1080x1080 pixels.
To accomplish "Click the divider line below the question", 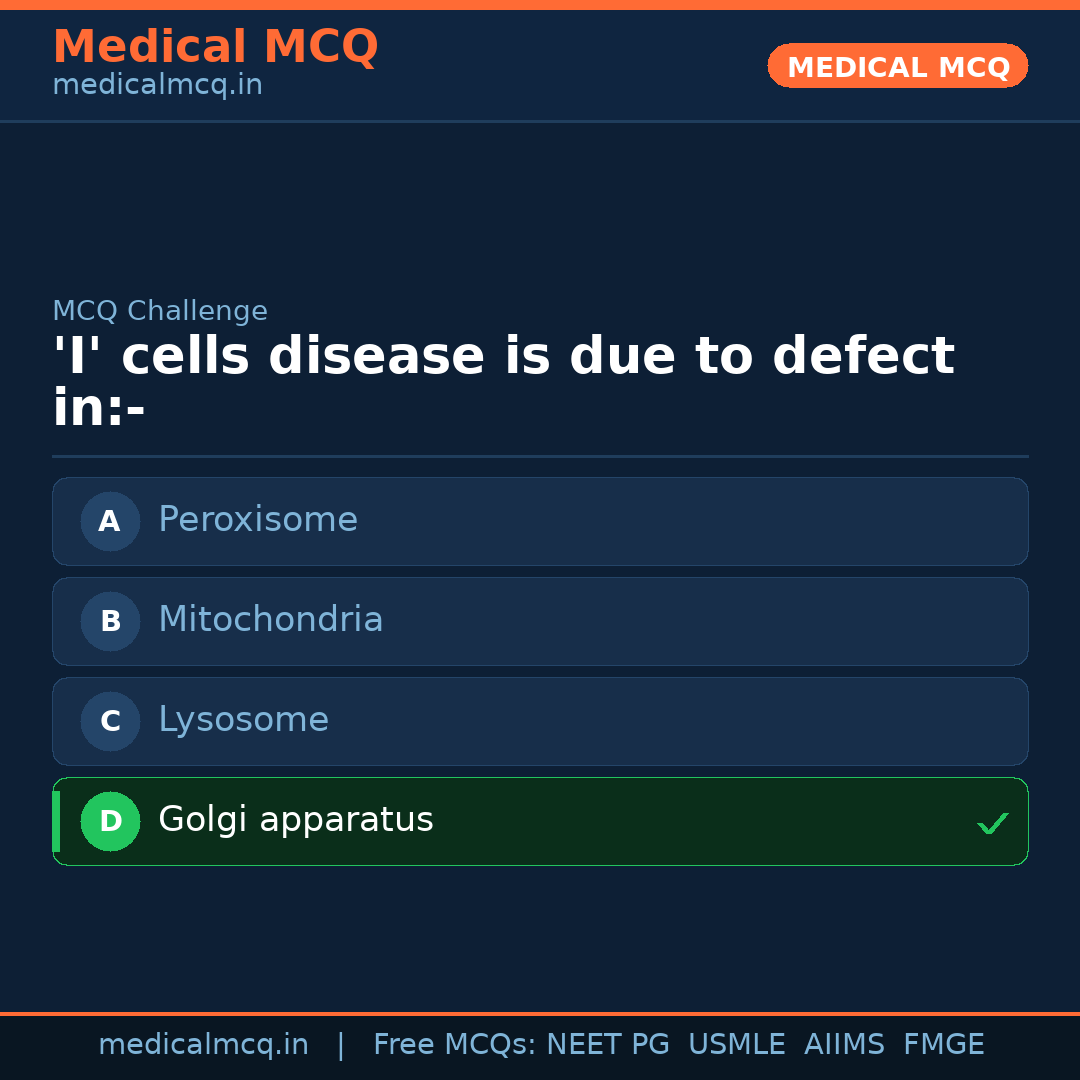I will pyautogui.click(x=540, y=457).
